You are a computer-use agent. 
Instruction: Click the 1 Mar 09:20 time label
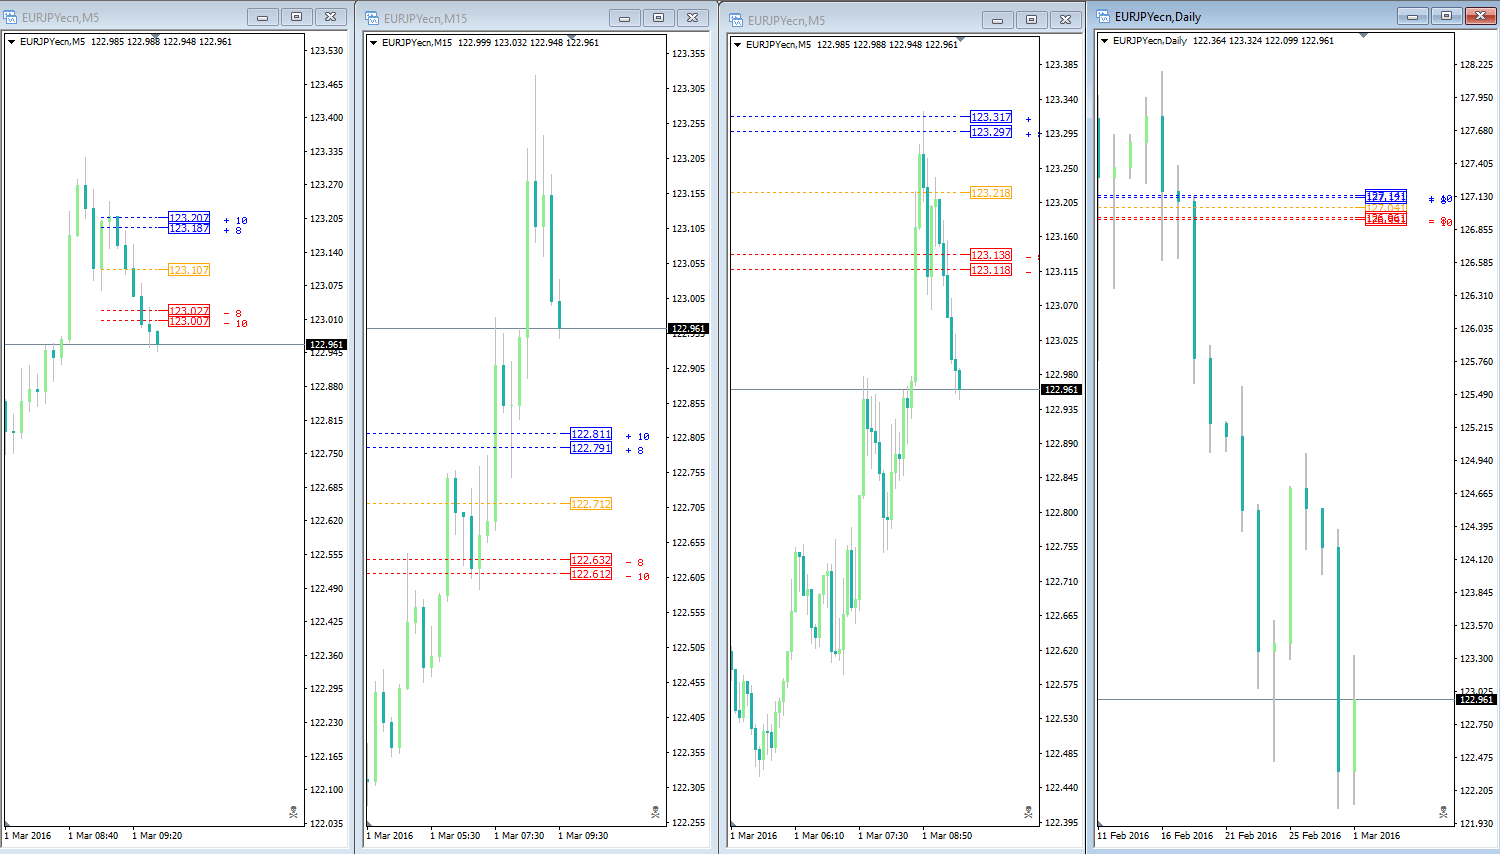click(157, 836)
